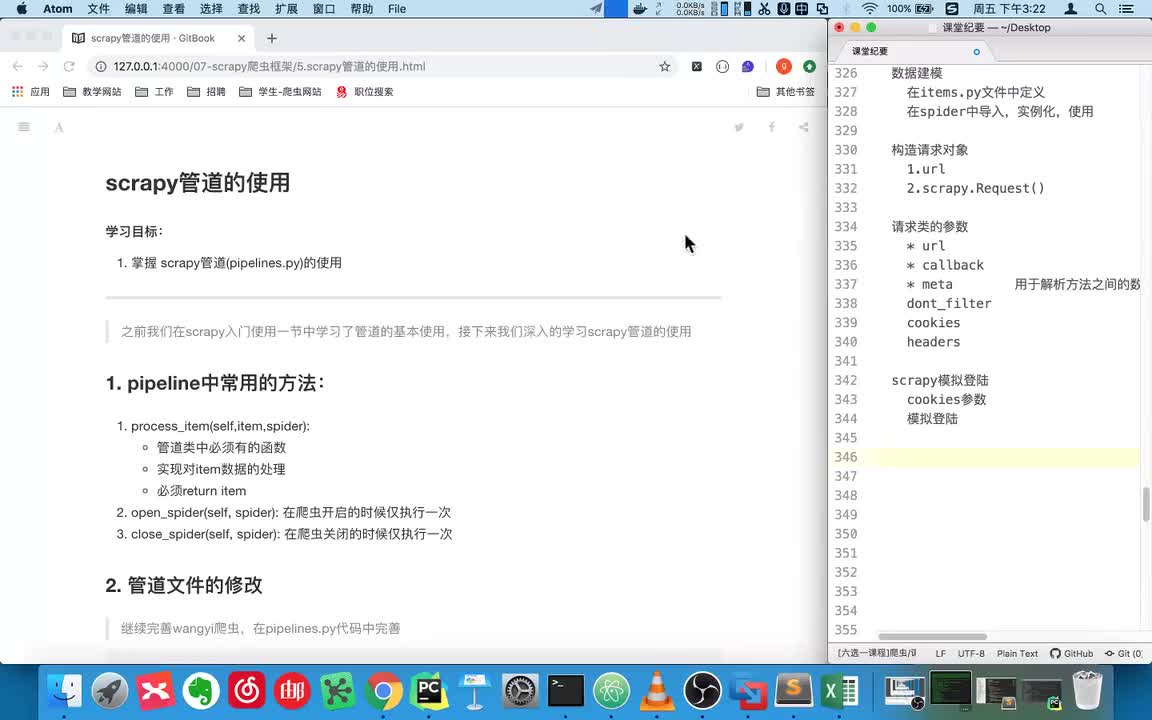Reload the scrapy GitBook page
Viewport: 1152px width, 720px height.
[x=69, y=66]
